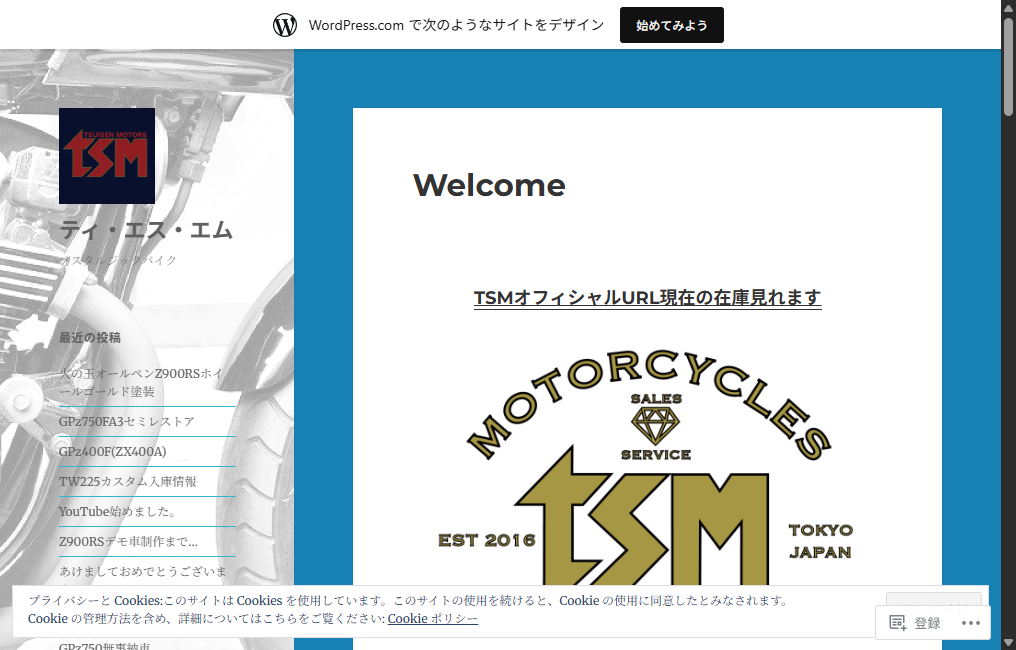Image resolution: width=1016 pixels, height=650 pixels.
Task: Open the YouTube始めました。 post link
Action: coord(117,511)
